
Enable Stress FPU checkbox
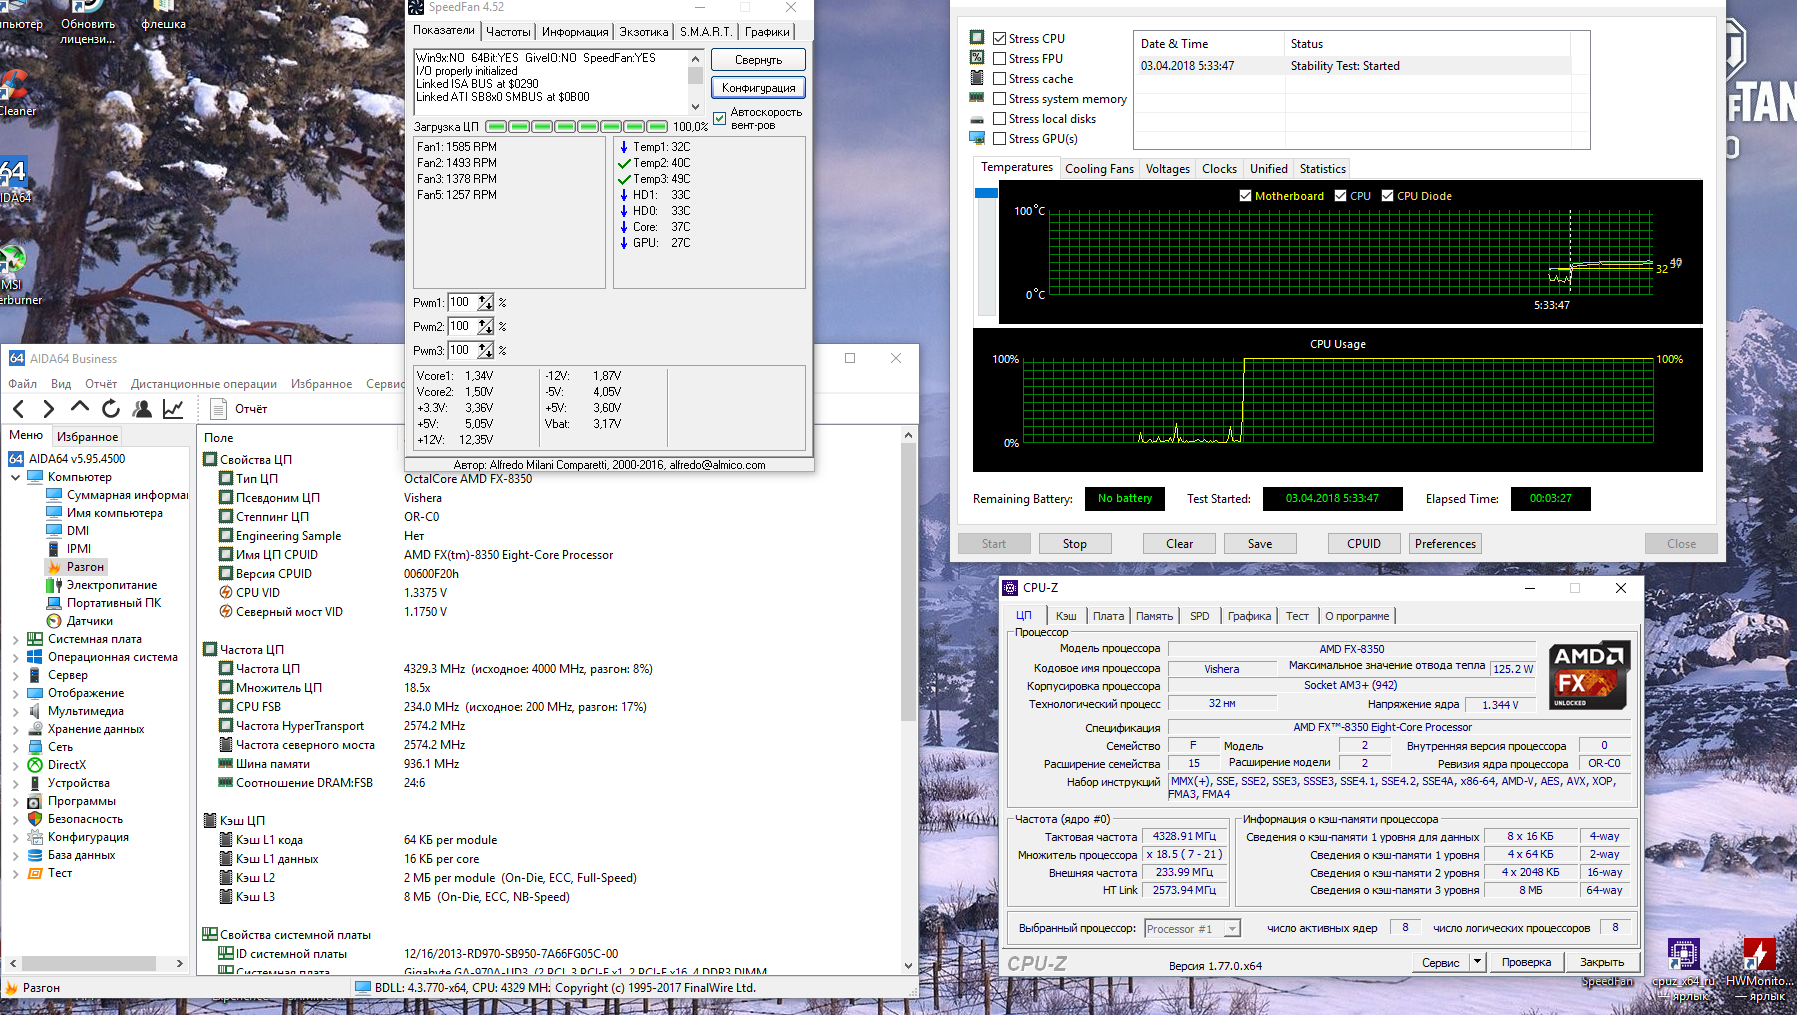click(x=999, y=59)
